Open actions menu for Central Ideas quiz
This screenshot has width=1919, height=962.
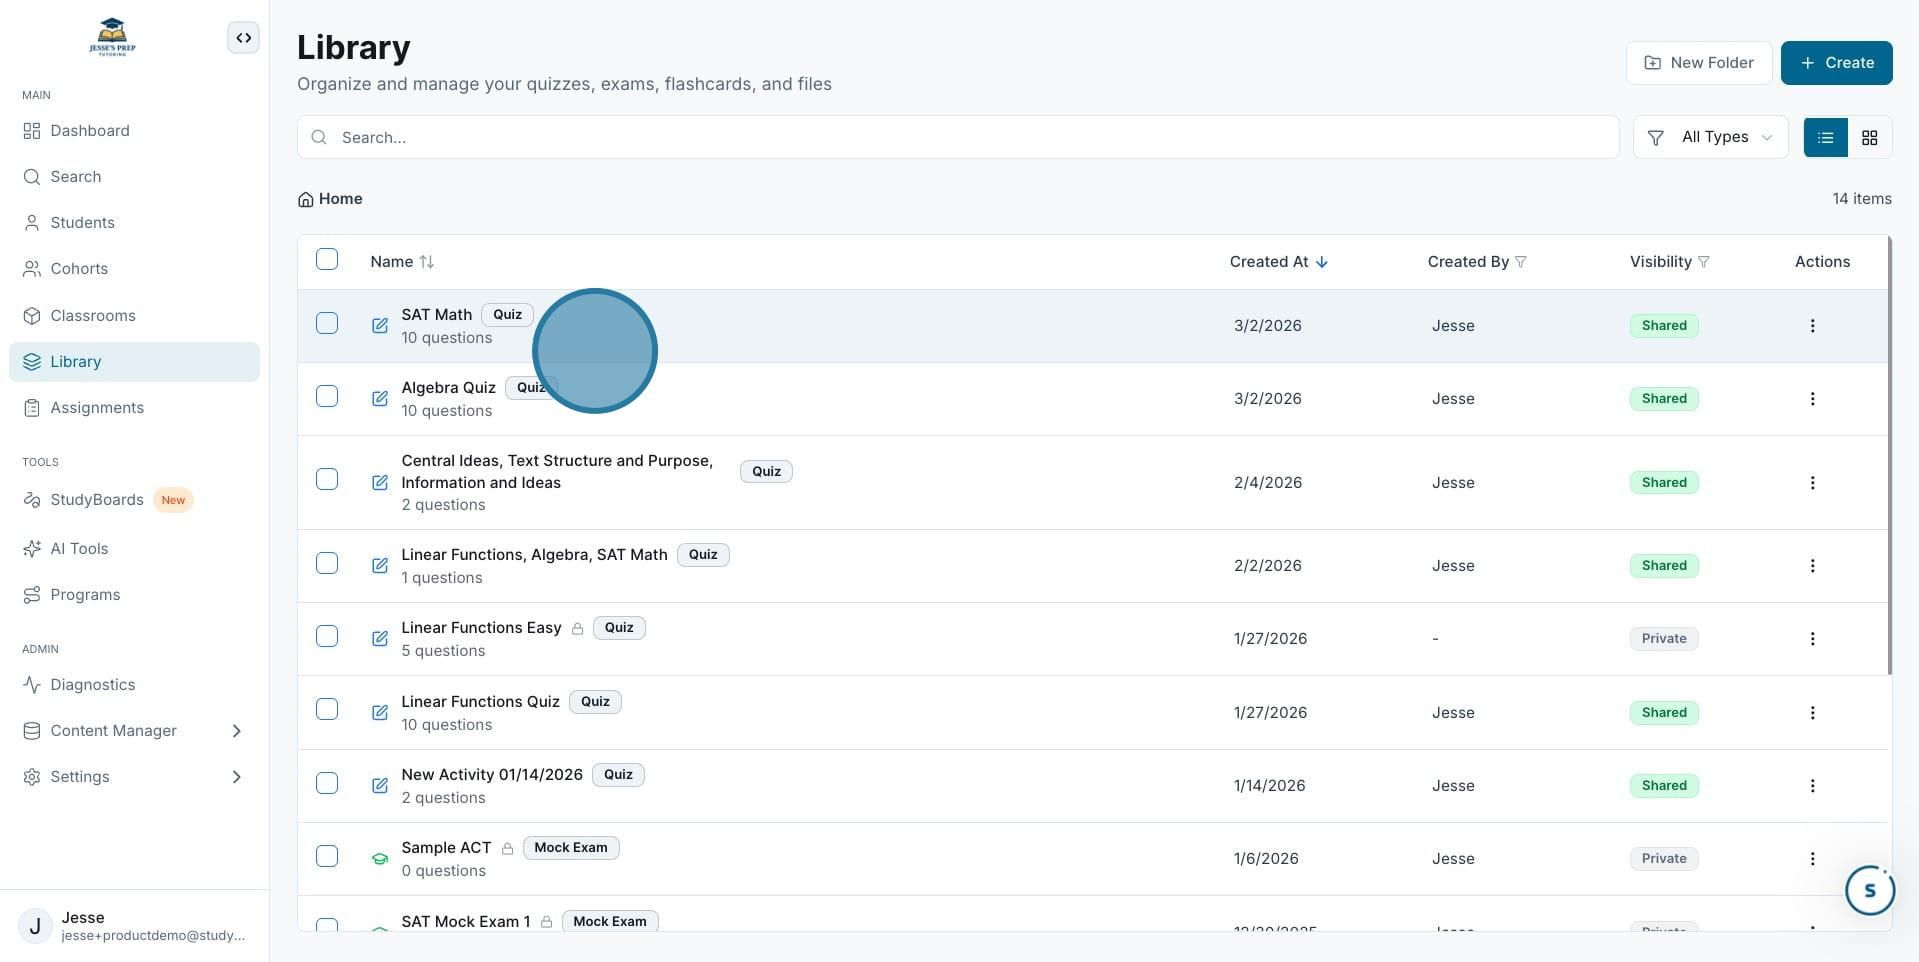point(1812,483)
